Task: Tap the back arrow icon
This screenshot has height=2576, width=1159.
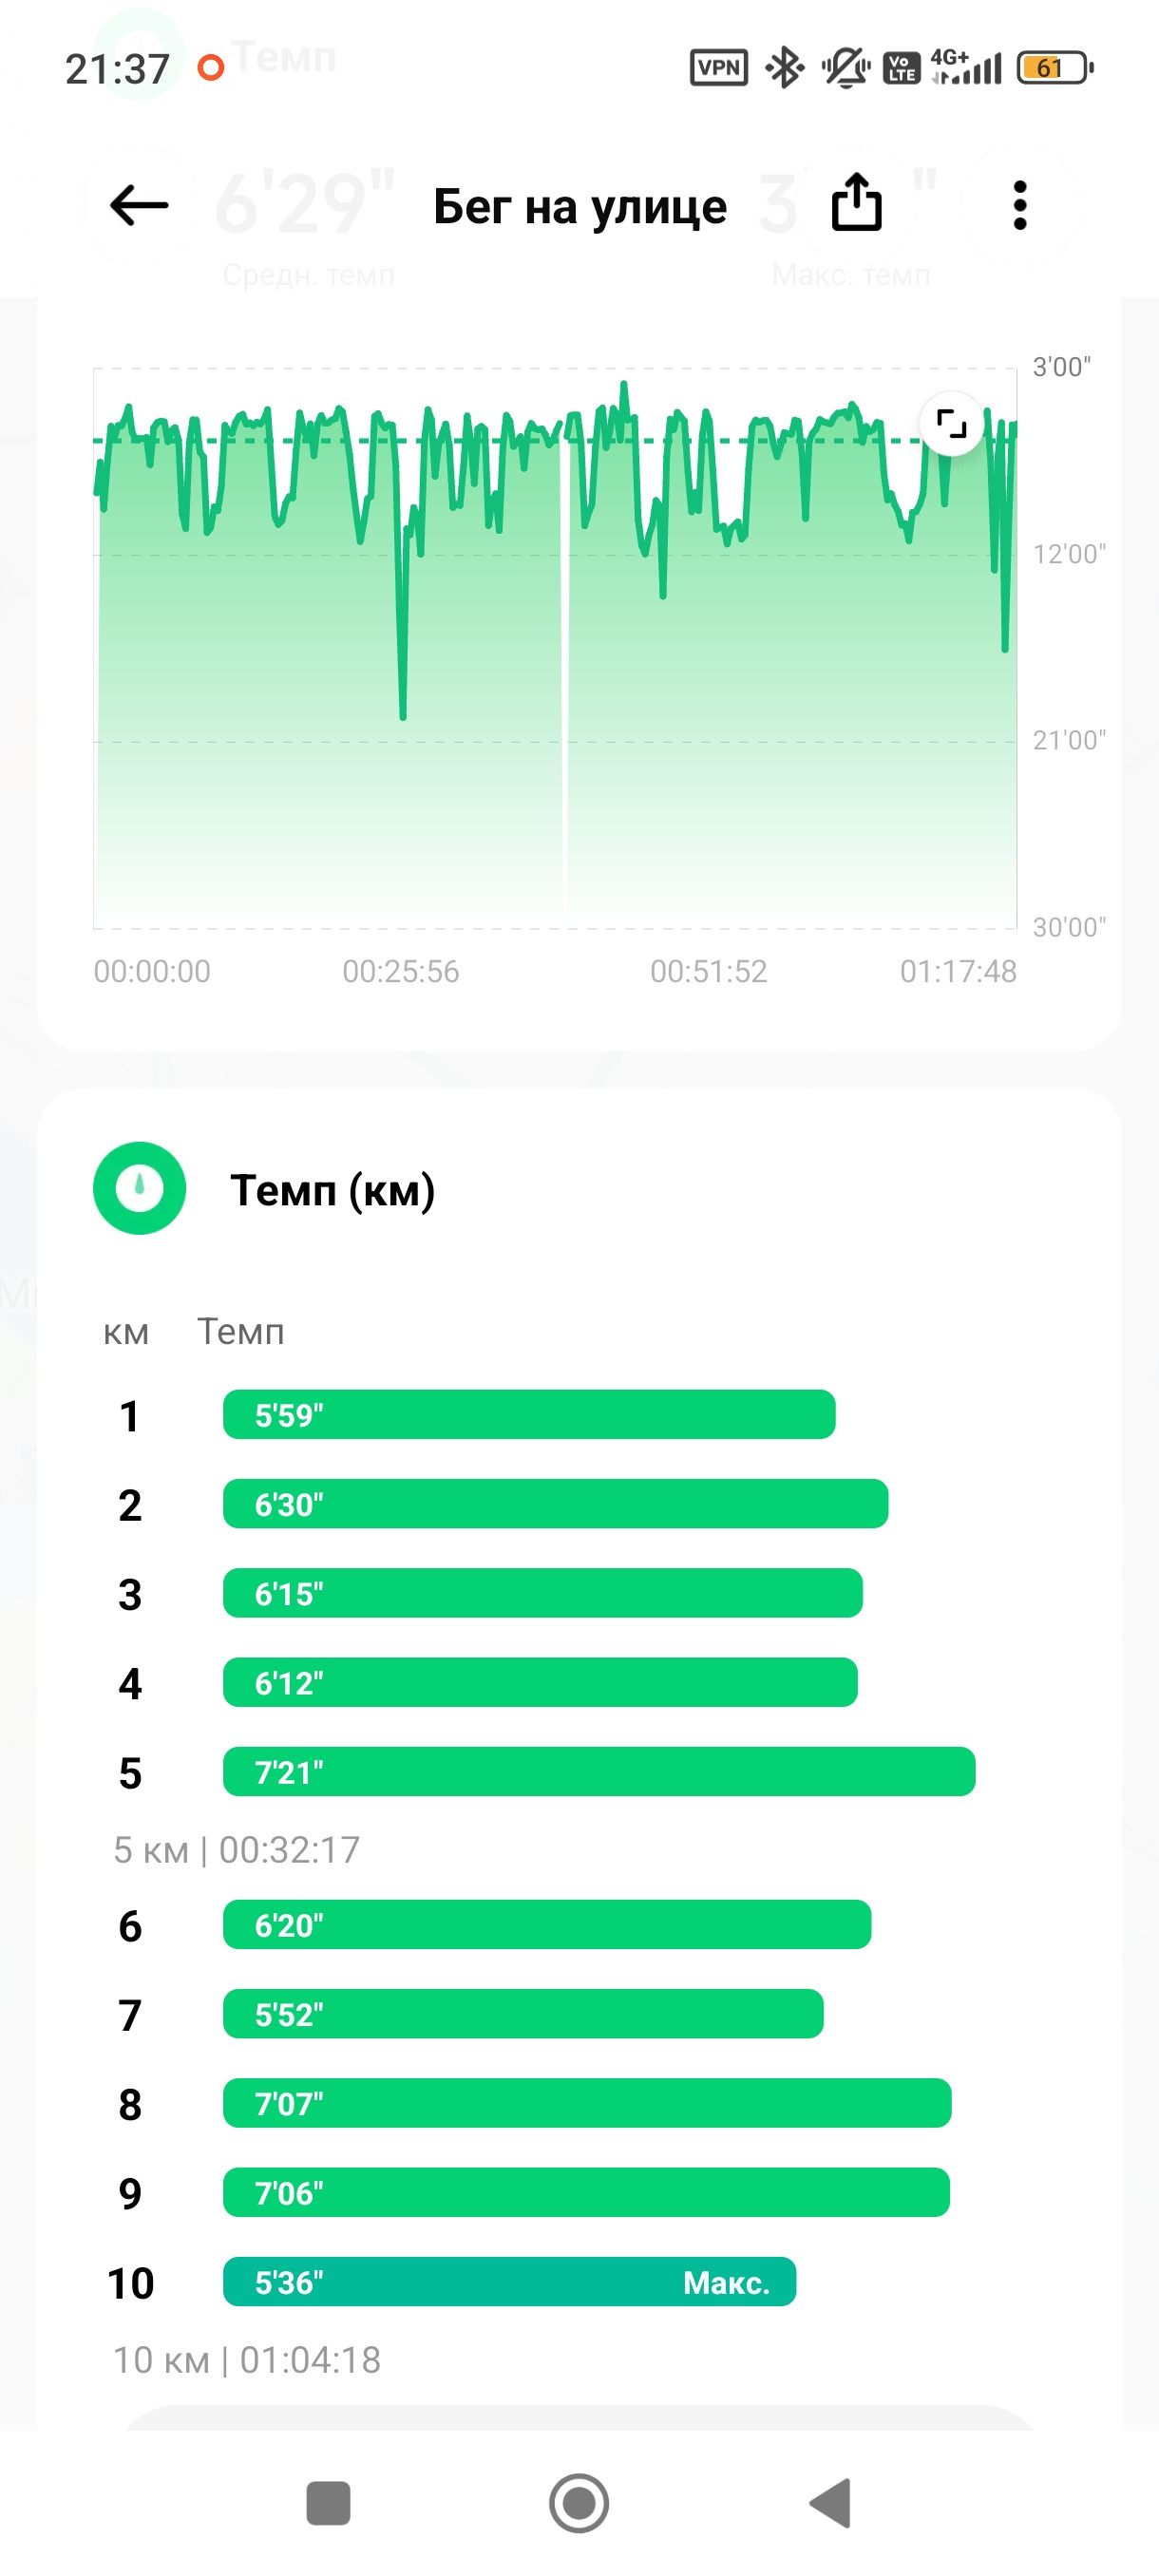Action: point(139,206)
